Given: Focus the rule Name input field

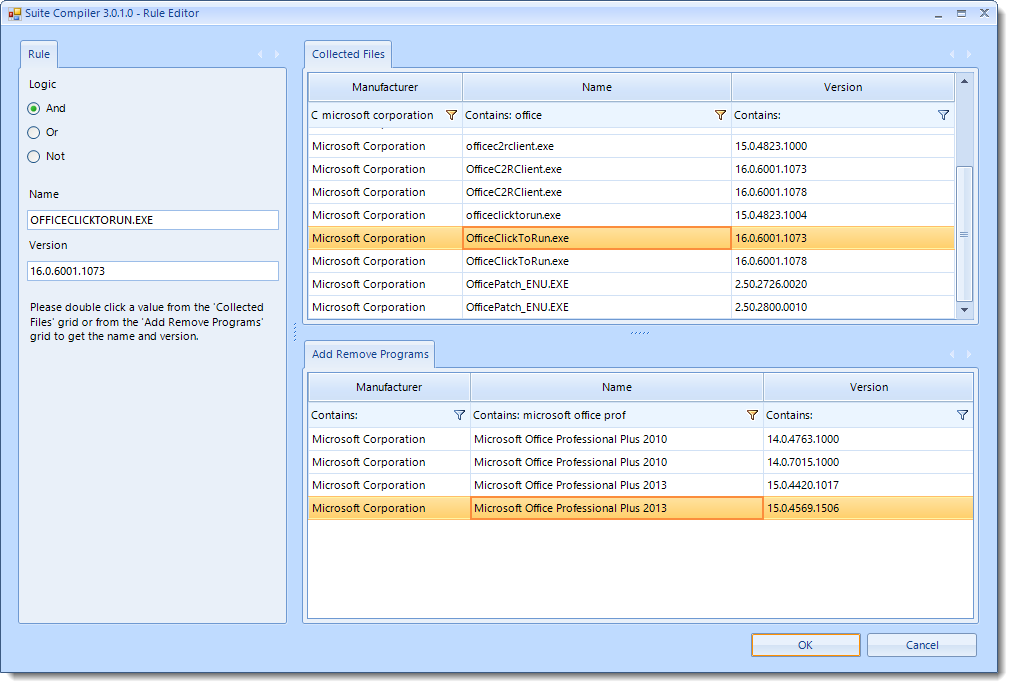Looking at the screenshot, I should (x=153, y=220).
